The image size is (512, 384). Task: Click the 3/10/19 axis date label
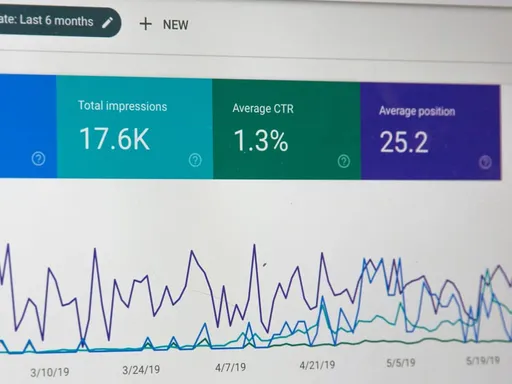[x=50, y=372]
